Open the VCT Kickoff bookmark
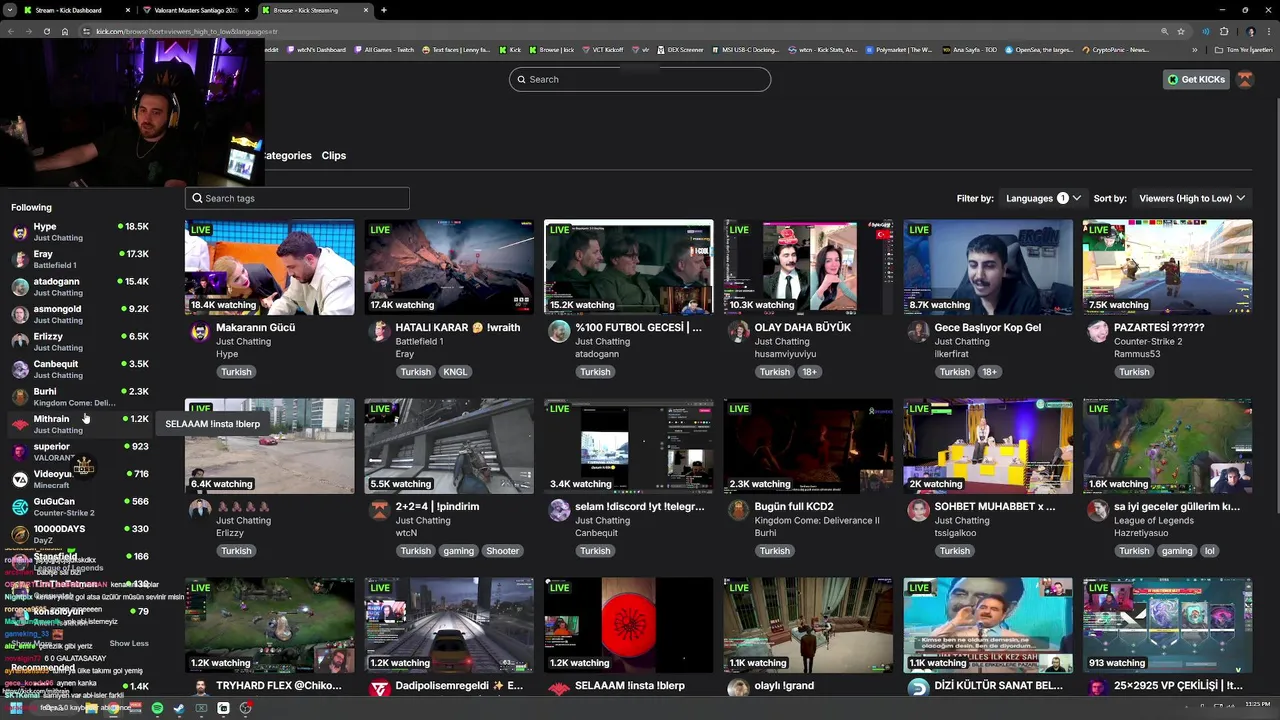1280x720 pixels. (602, 49)
